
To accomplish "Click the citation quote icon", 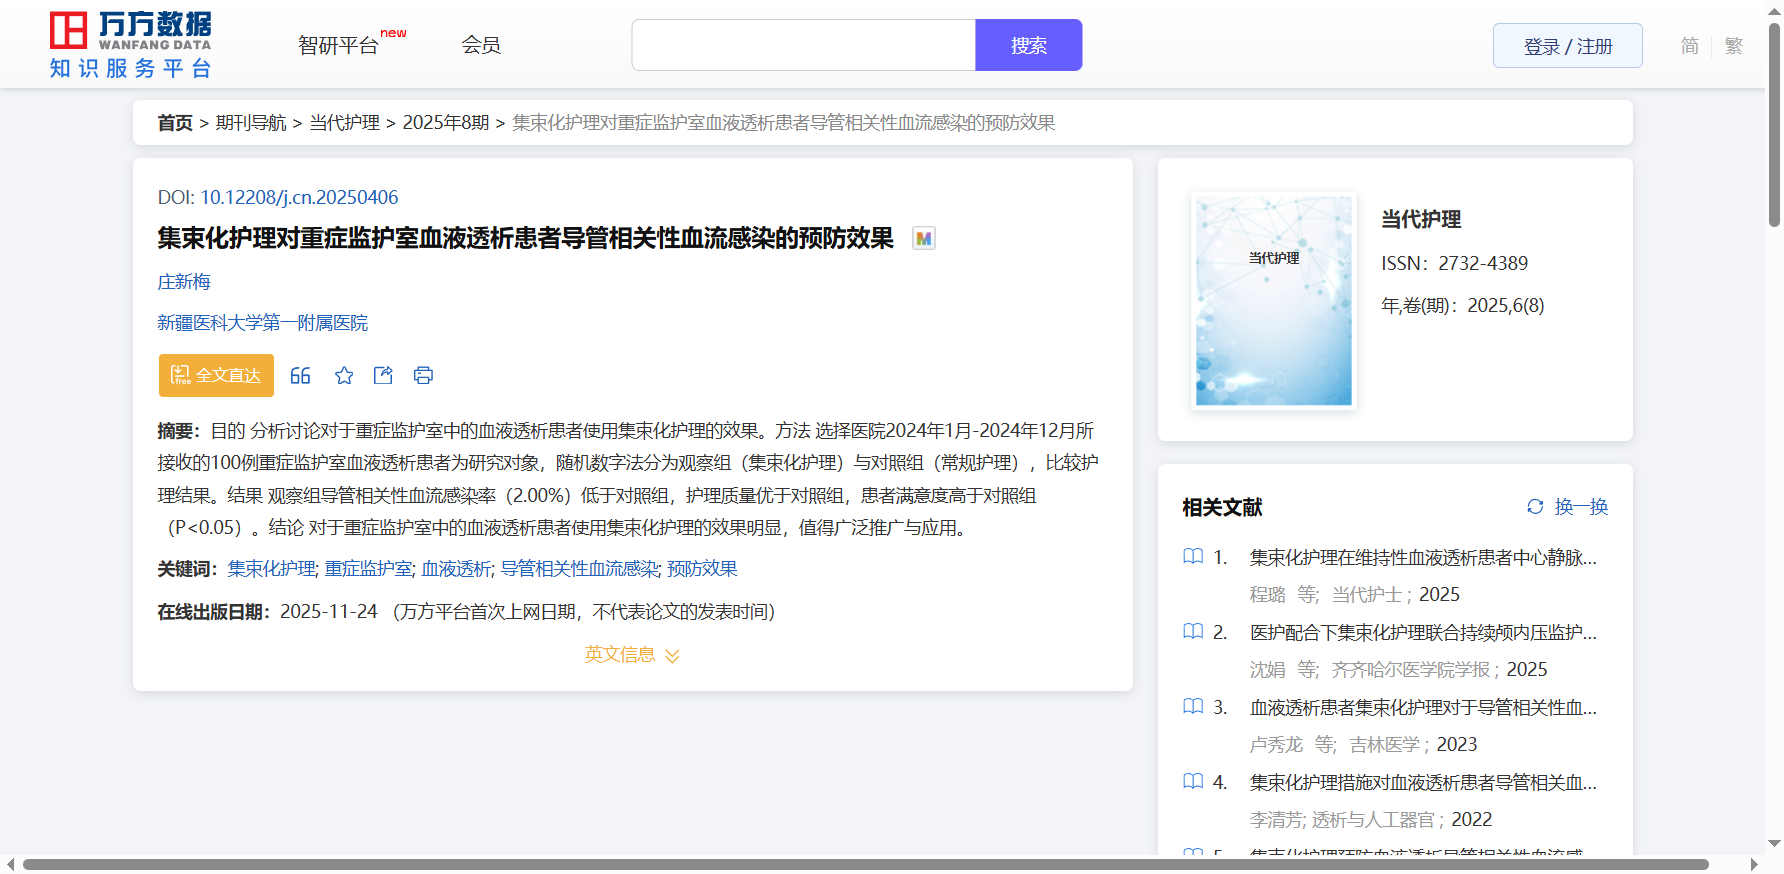I will point(300,376).
